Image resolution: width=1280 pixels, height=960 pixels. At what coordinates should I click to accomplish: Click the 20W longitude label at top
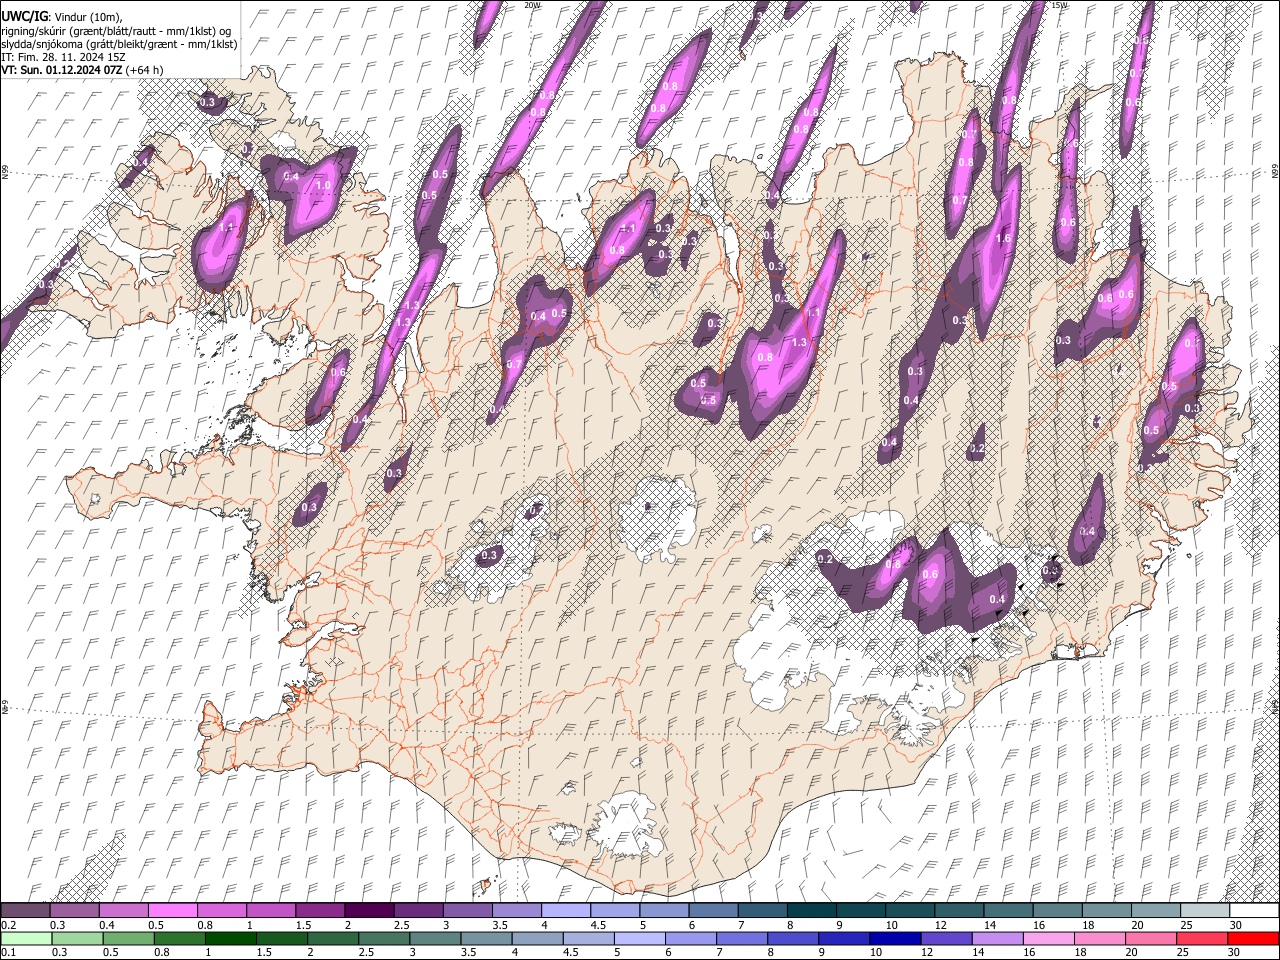[532, 5]
